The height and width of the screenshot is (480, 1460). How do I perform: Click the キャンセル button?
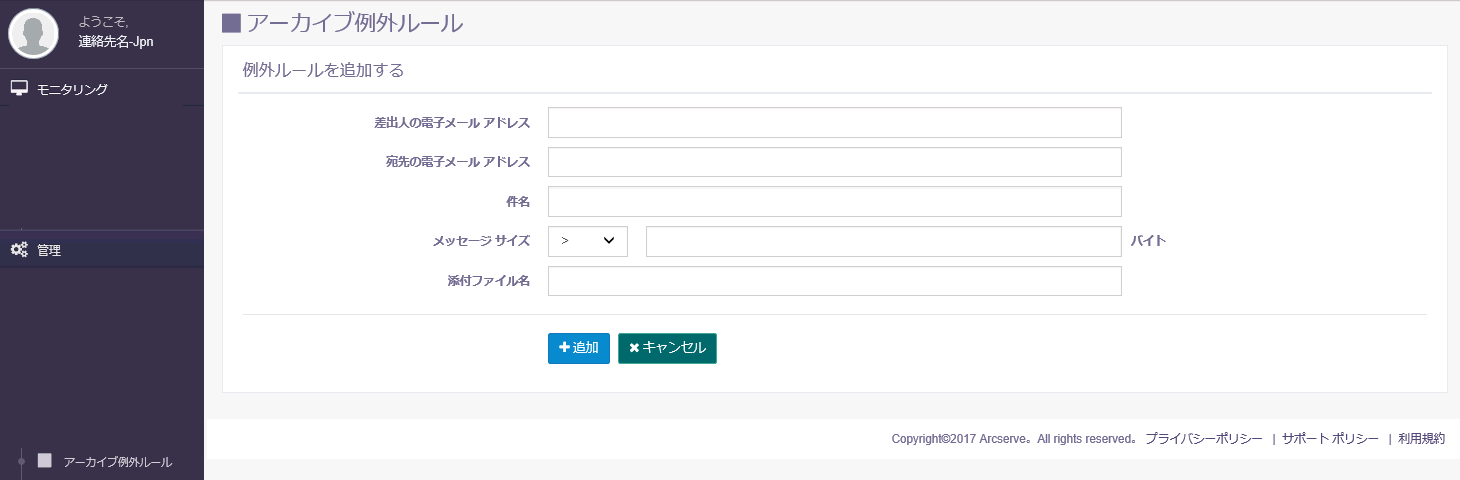[x=667, y=348]
